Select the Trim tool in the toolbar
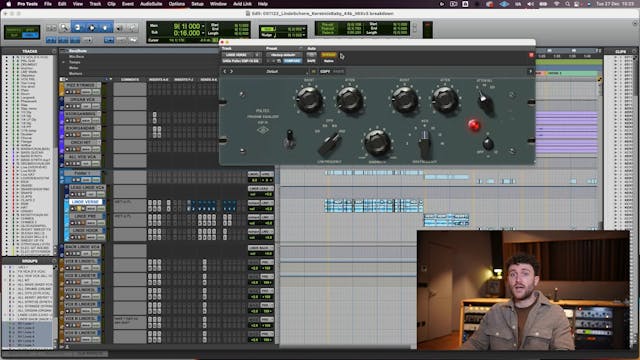Image resolution: width=640 pixels, height=360 pixels. click(x=78, y=28)
